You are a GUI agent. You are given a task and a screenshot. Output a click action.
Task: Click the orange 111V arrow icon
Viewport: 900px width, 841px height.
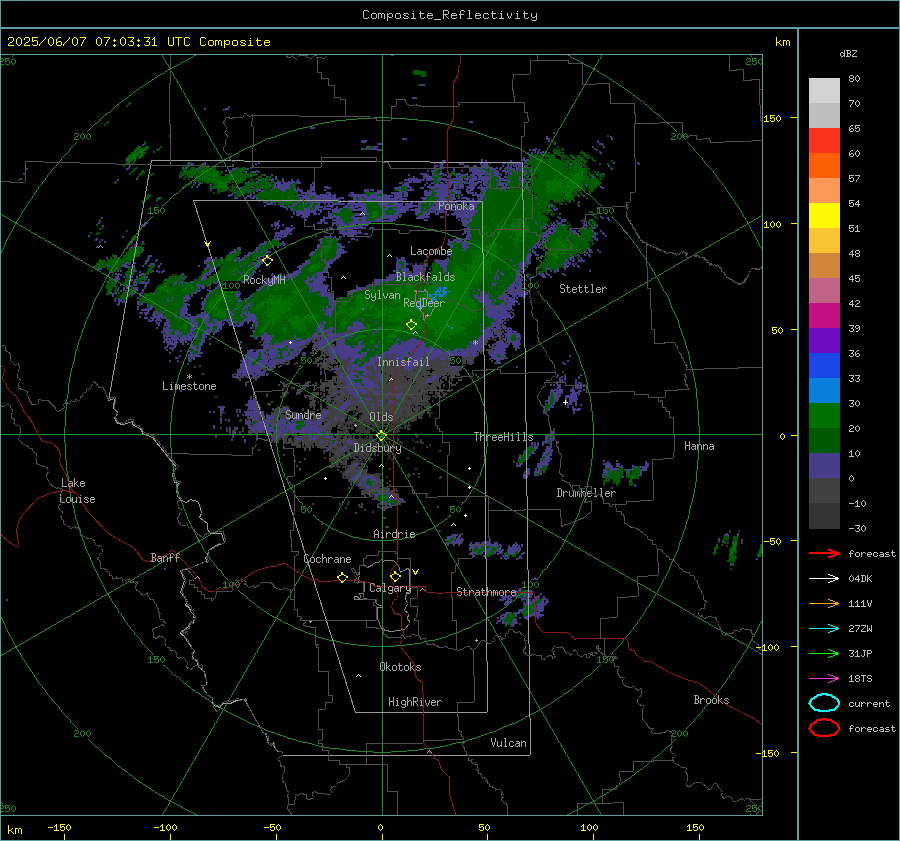click(824, 603)
